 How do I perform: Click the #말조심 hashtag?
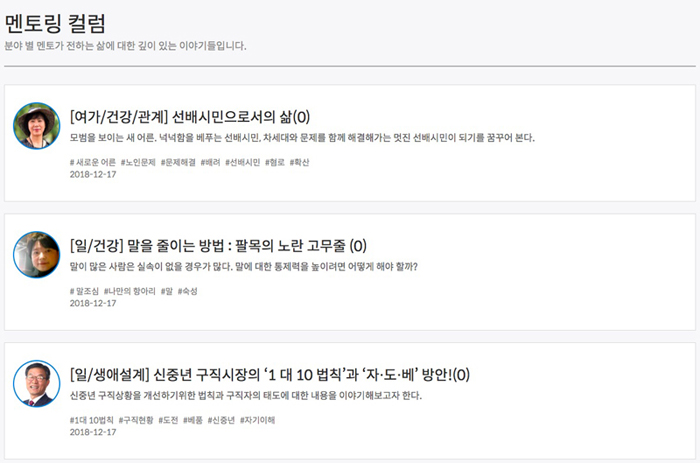84,291
